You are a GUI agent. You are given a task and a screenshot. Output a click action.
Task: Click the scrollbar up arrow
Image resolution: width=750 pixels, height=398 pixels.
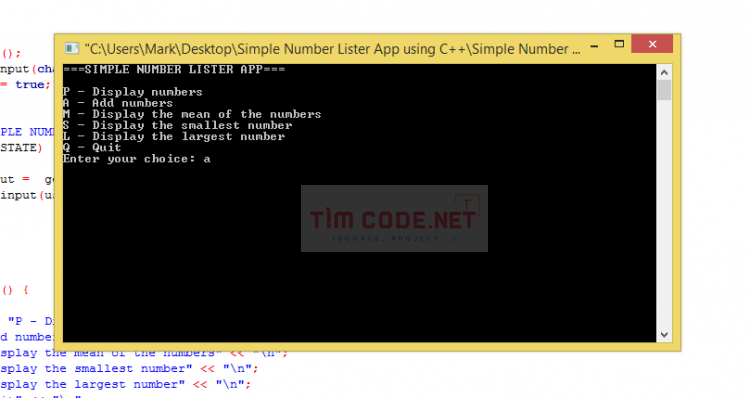tap(664, 73)
